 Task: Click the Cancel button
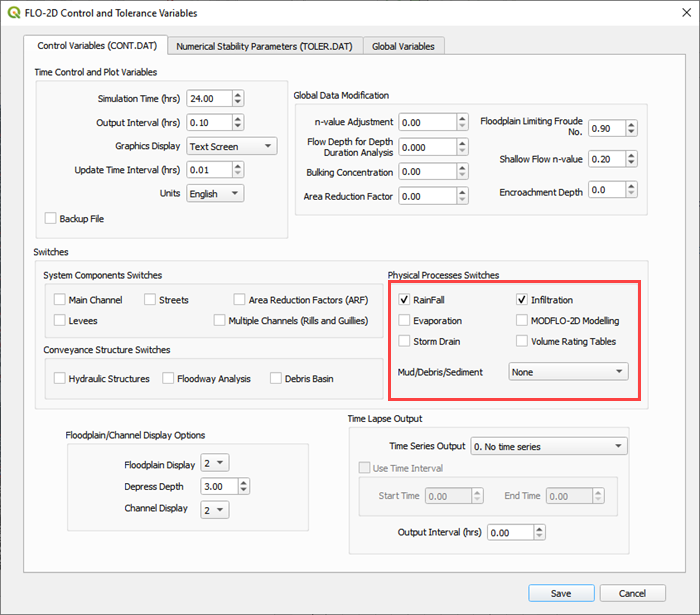[x=632, y=593]
